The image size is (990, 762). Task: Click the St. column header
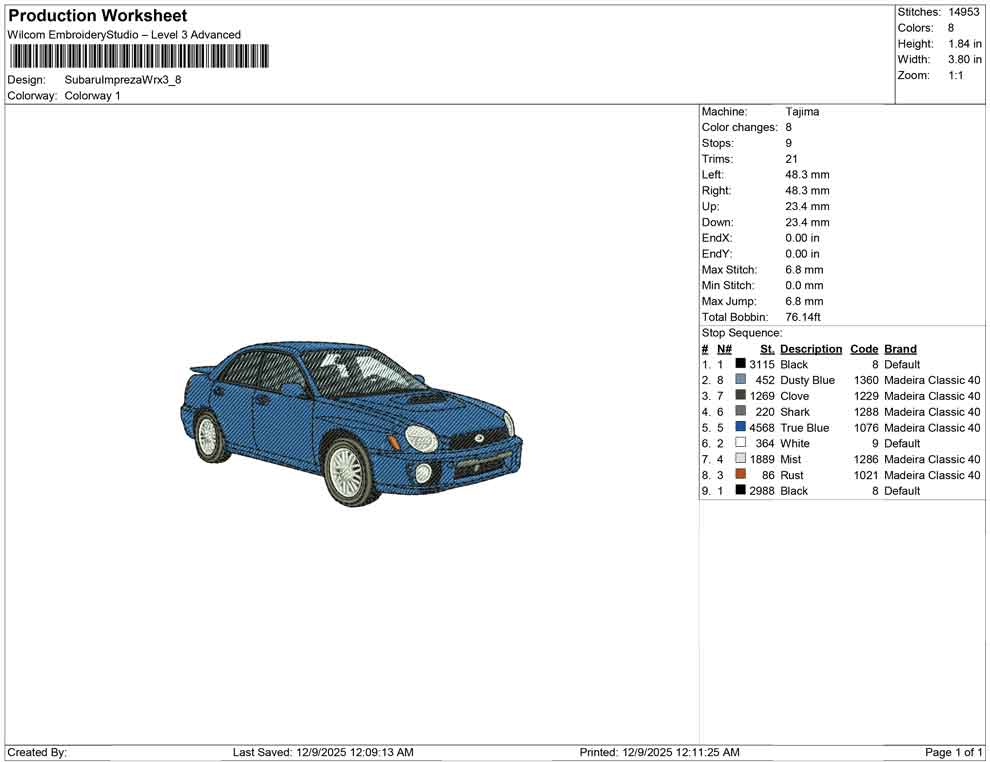pyautogui.click(x=766, y=348)
